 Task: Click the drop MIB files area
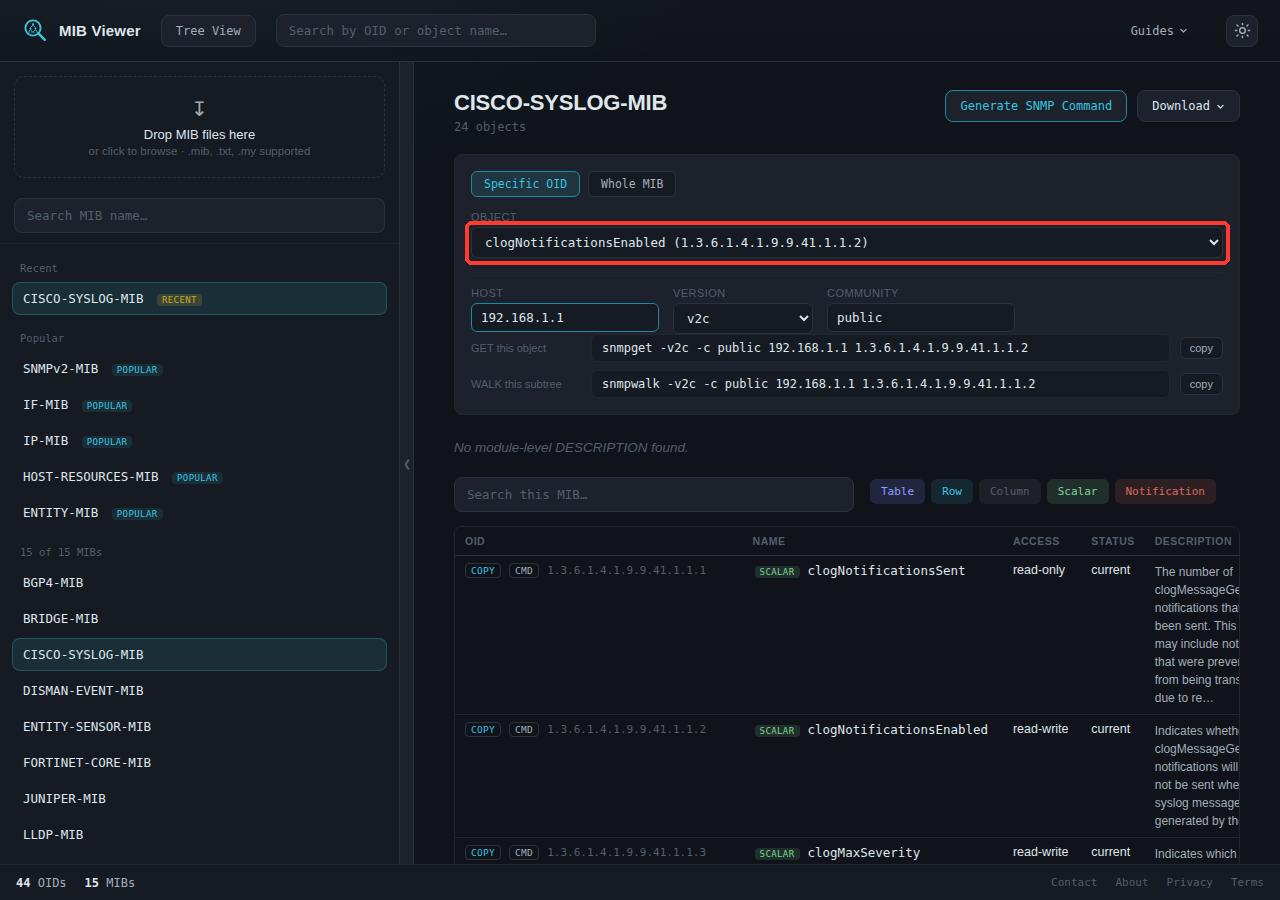click(199, 127)
